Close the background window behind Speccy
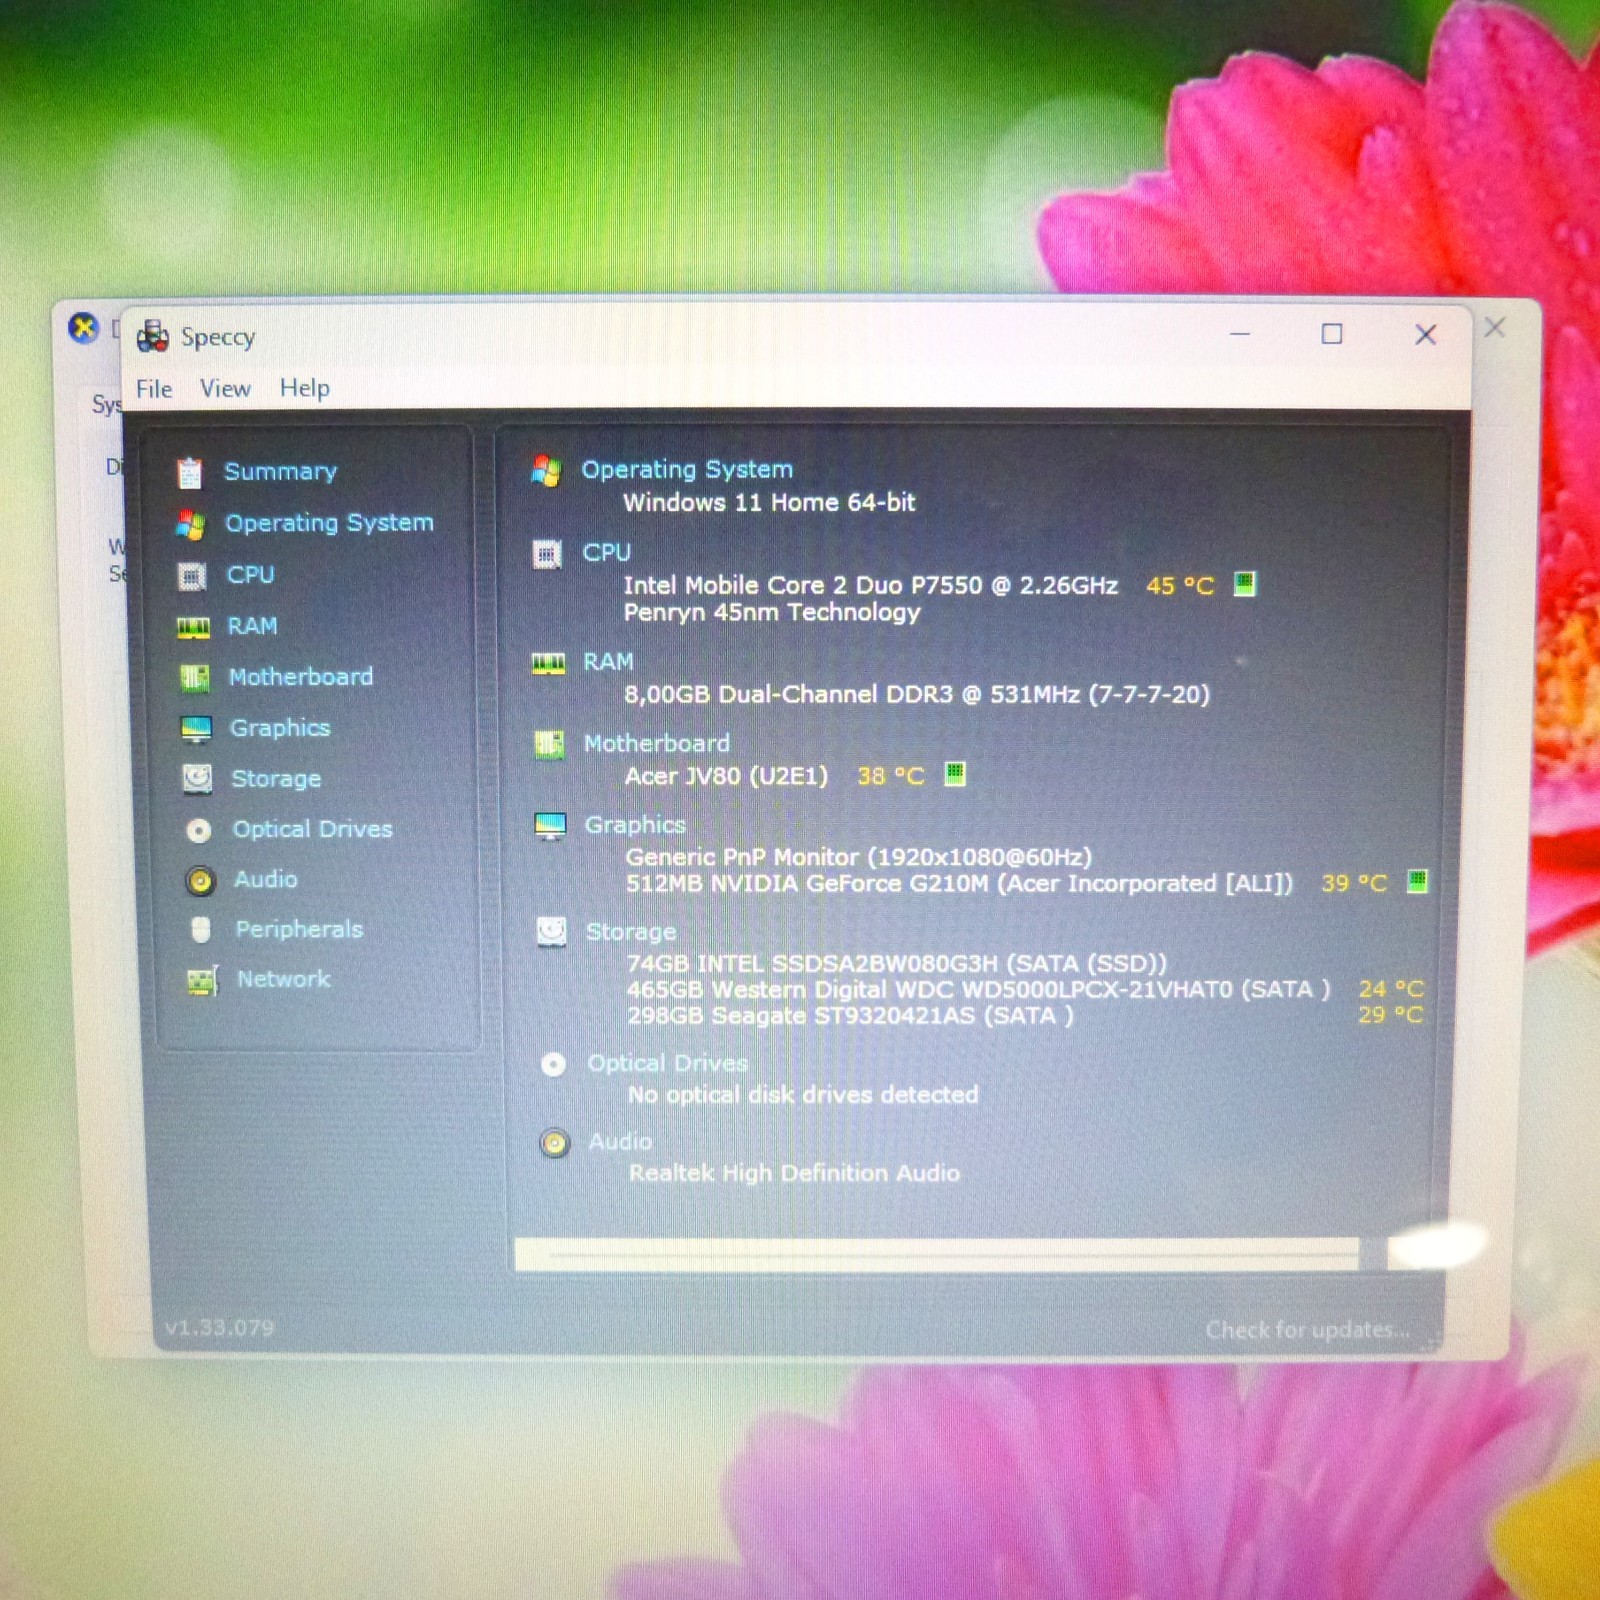 click(1494, 328)
